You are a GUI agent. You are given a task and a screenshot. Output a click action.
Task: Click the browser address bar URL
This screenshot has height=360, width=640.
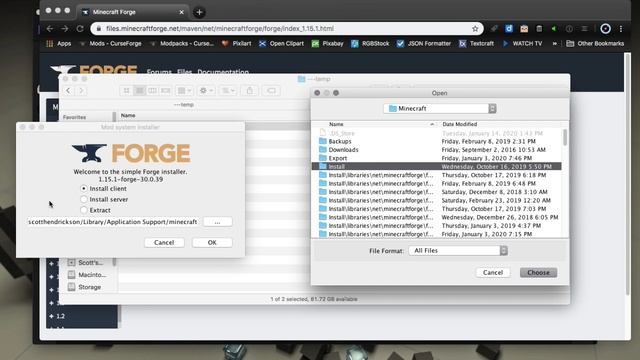(x=220, y=29)
